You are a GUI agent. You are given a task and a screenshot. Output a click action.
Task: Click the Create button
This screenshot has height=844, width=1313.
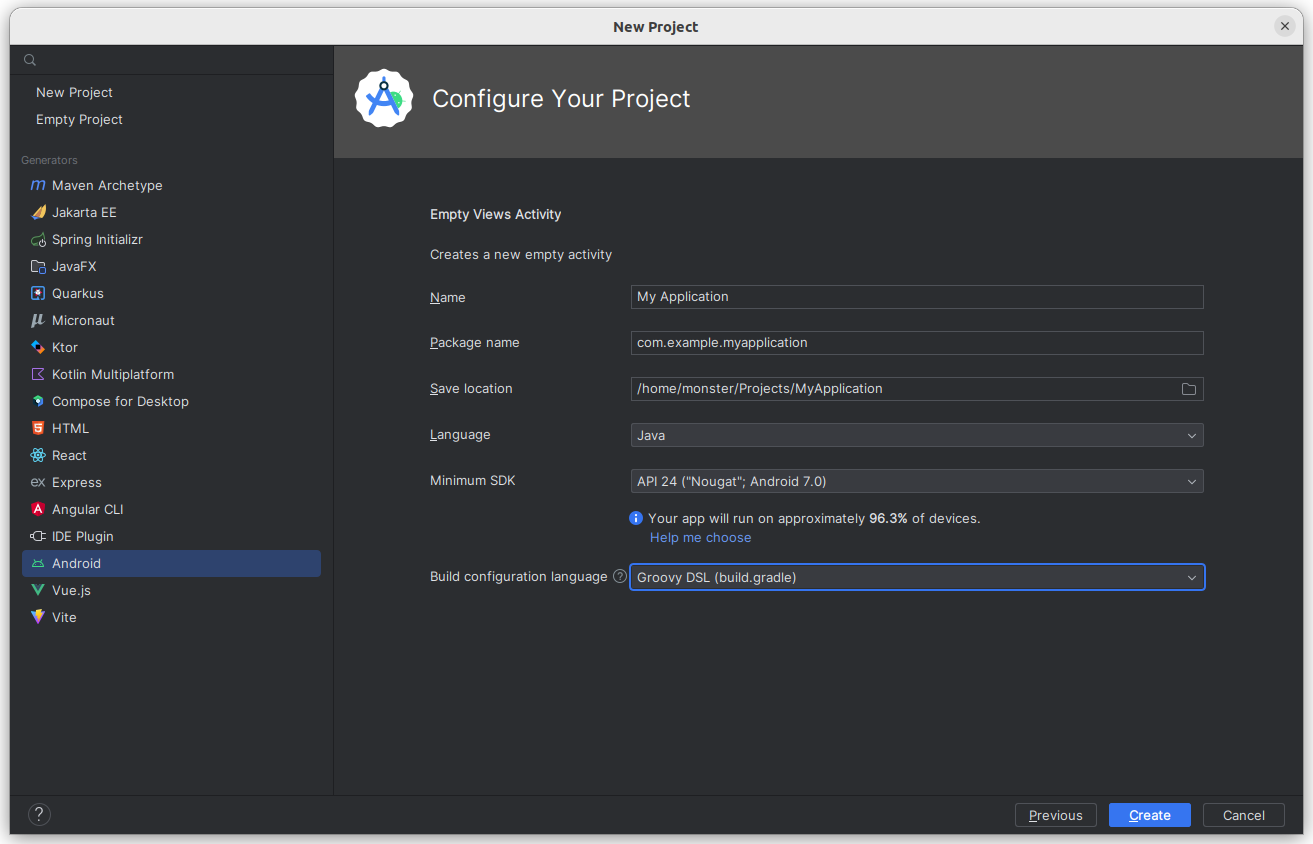point(1150,815)
